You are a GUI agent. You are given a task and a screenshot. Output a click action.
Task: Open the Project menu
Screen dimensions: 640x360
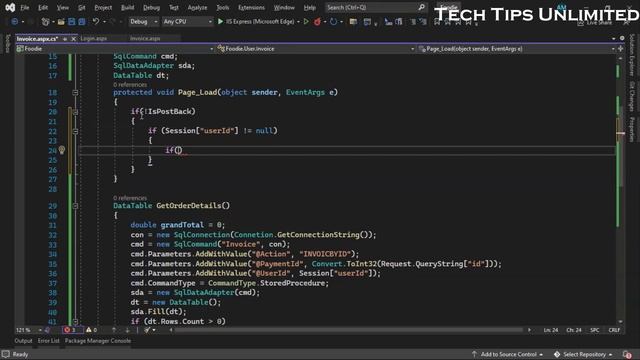(103, 7)
